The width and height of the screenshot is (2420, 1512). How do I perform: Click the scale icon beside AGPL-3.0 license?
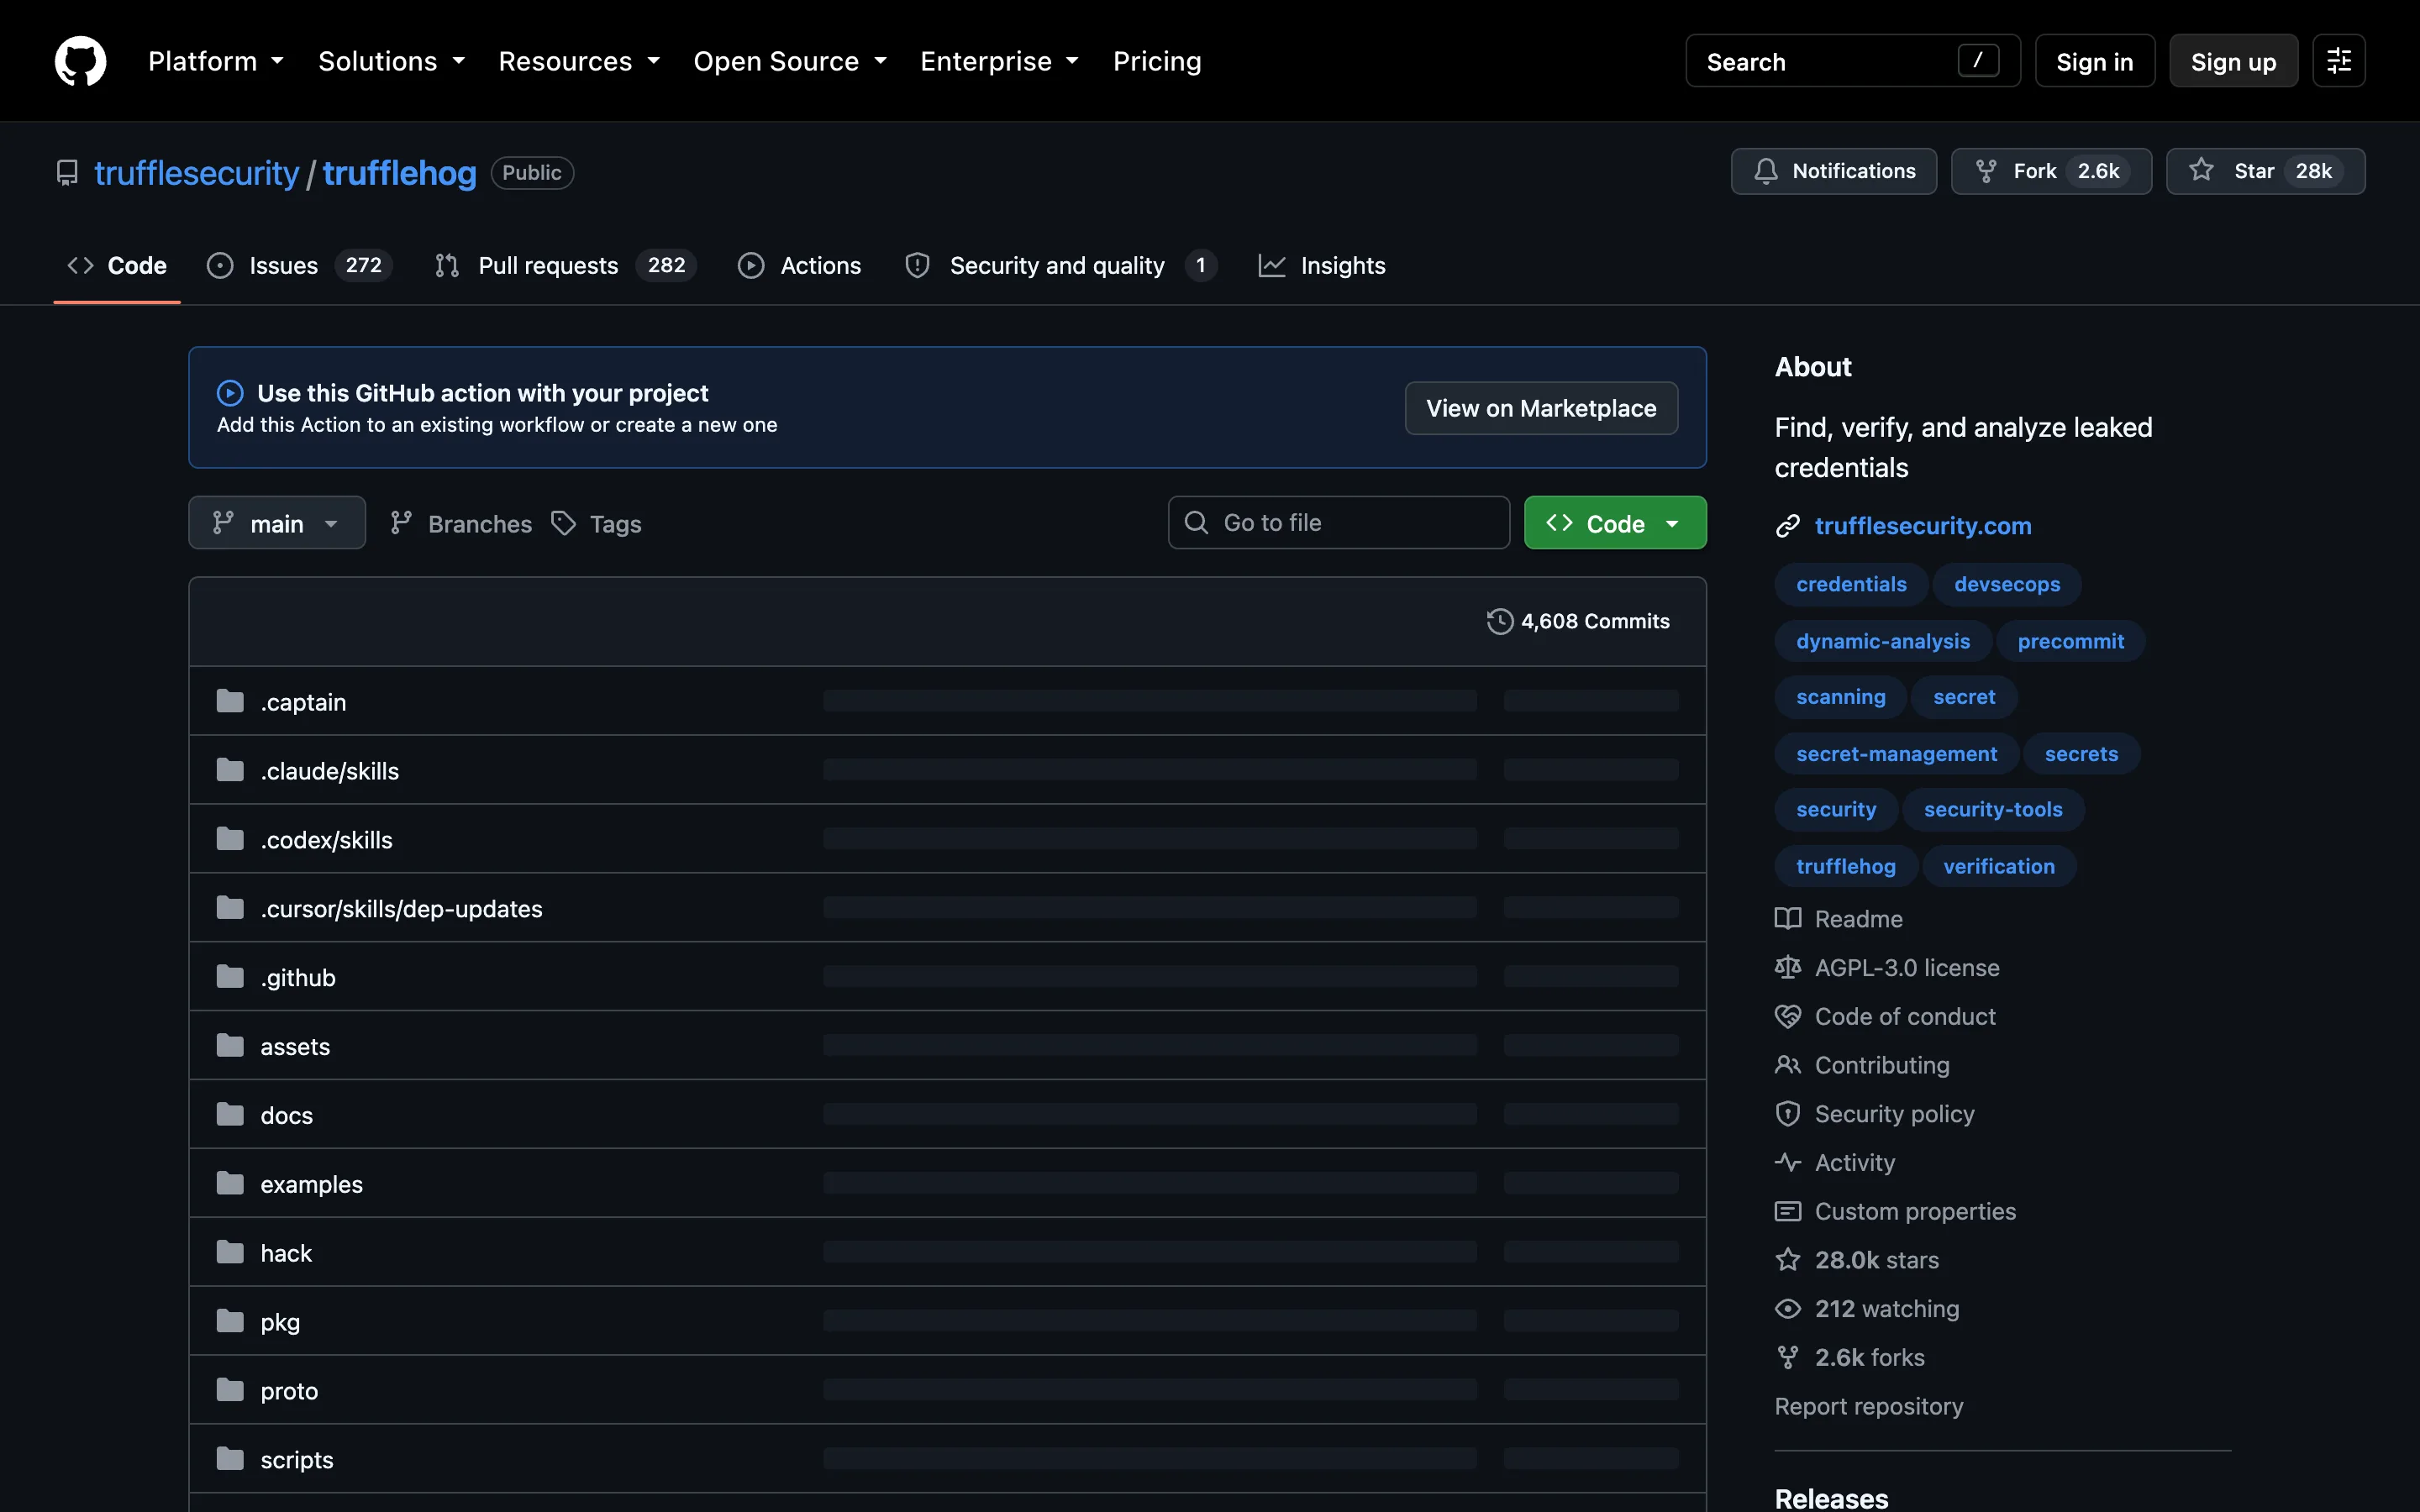[x=1787, y=967]
